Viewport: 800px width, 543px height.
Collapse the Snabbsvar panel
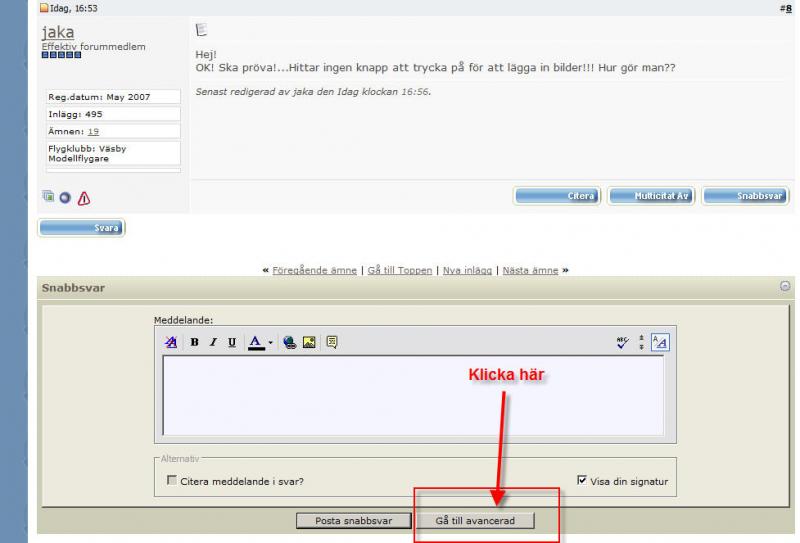(x=785, y=286)
